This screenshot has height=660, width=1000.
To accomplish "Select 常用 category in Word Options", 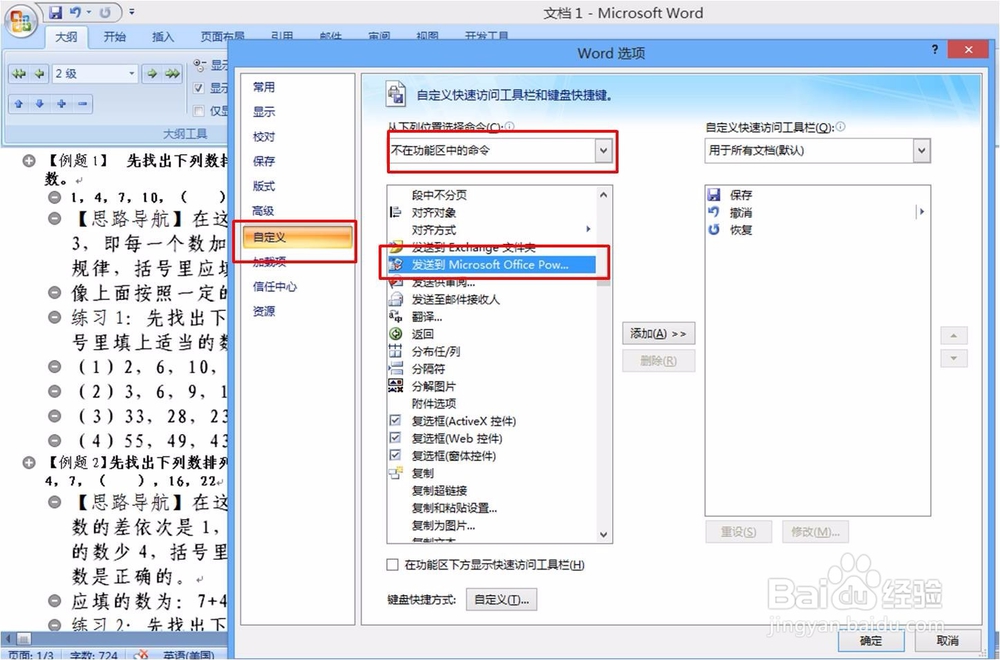I will (263, 87).
